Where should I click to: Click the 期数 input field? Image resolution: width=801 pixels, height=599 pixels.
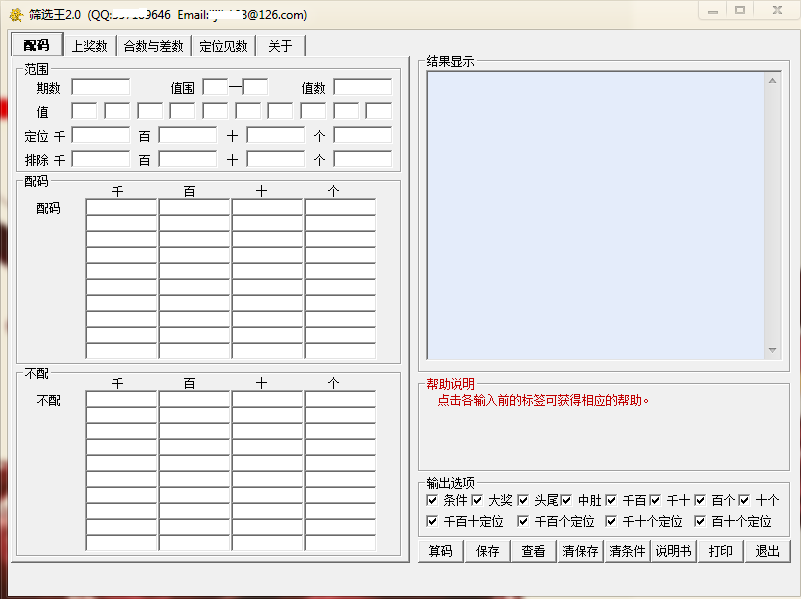tap(100, 87)
